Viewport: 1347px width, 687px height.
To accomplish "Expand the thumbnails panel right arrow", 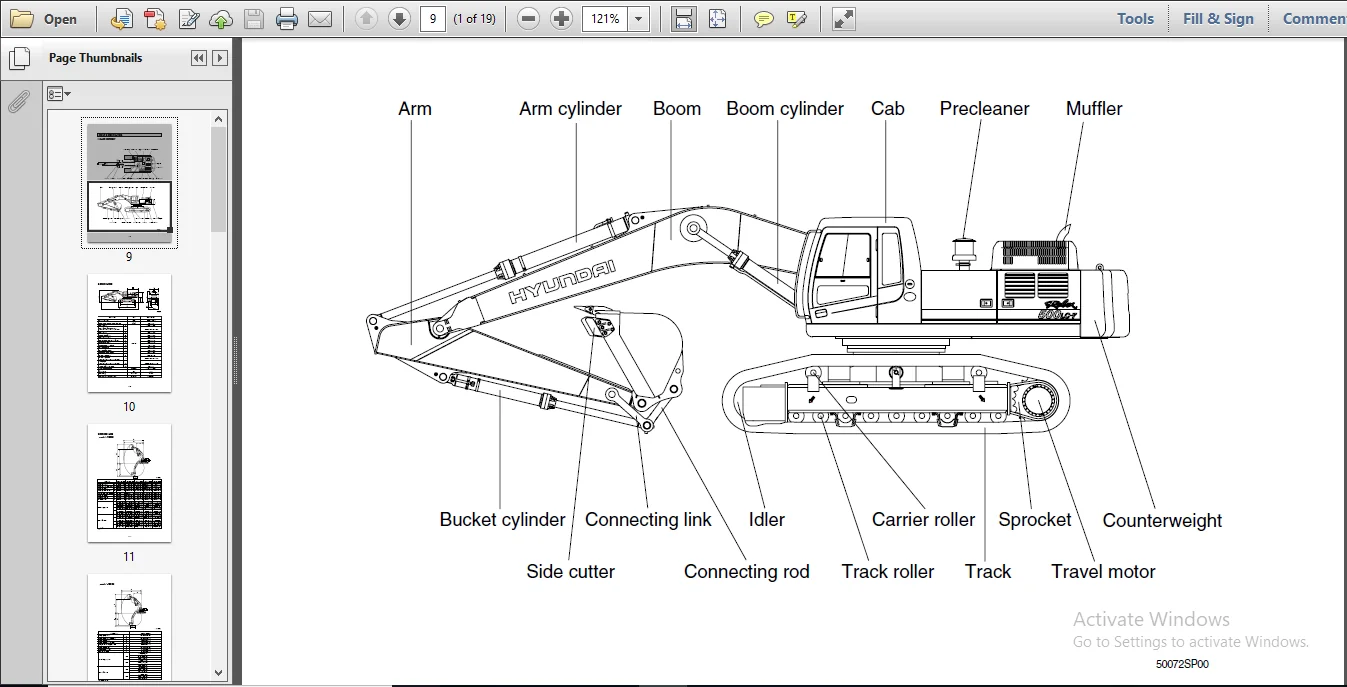I will (220, 58).
